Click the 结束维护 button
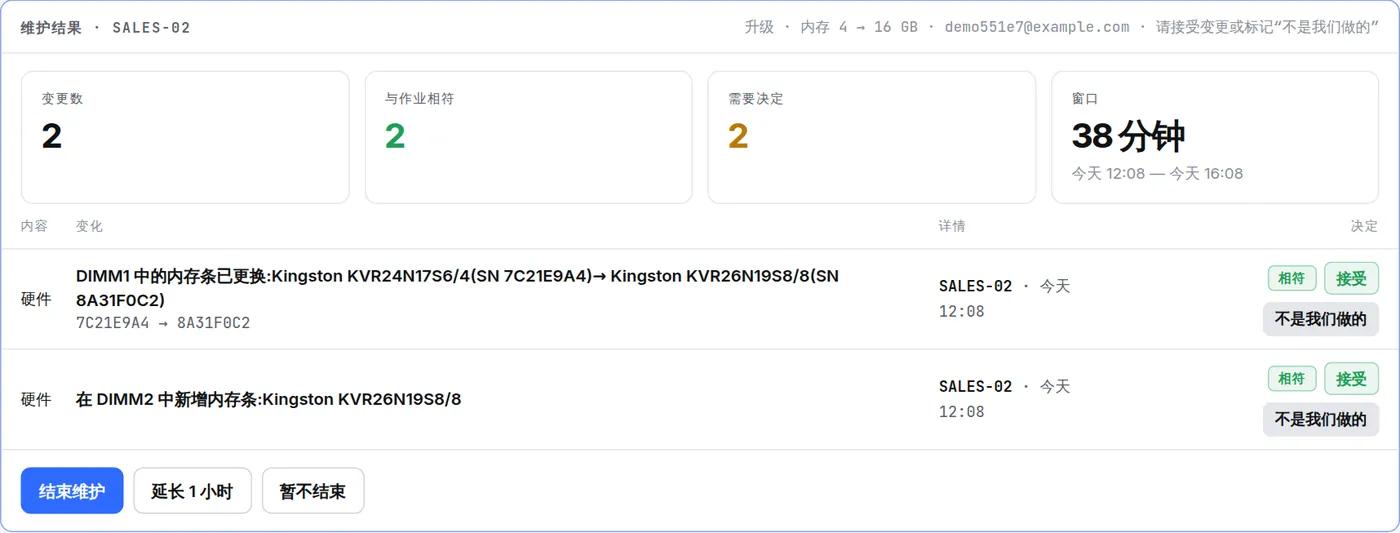Viewport: 1400px width, 533px height. pos(72,491)
